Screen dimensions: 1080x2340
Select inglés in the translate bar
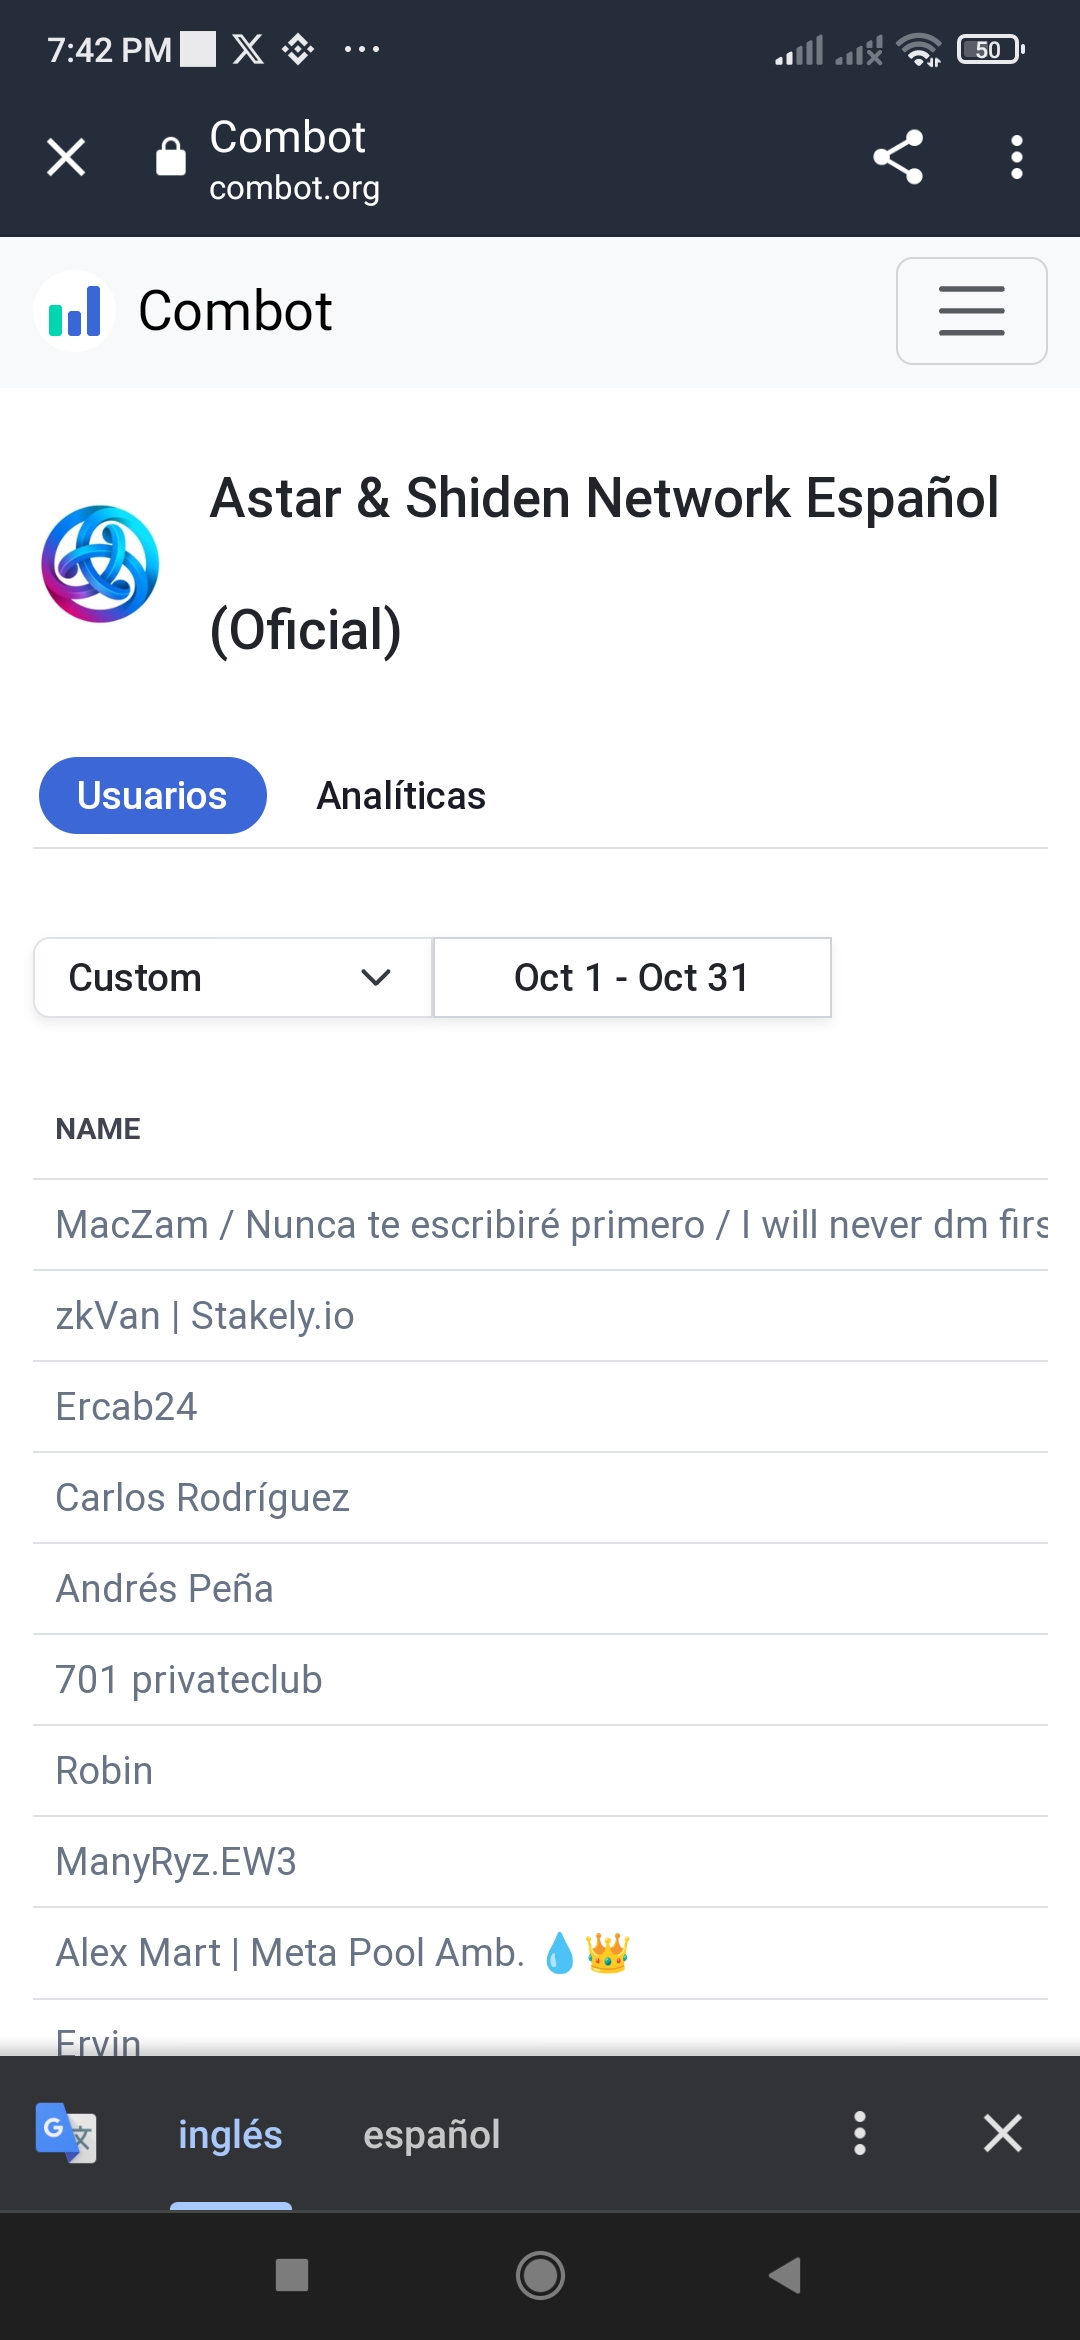click(x=229, y=2134)
